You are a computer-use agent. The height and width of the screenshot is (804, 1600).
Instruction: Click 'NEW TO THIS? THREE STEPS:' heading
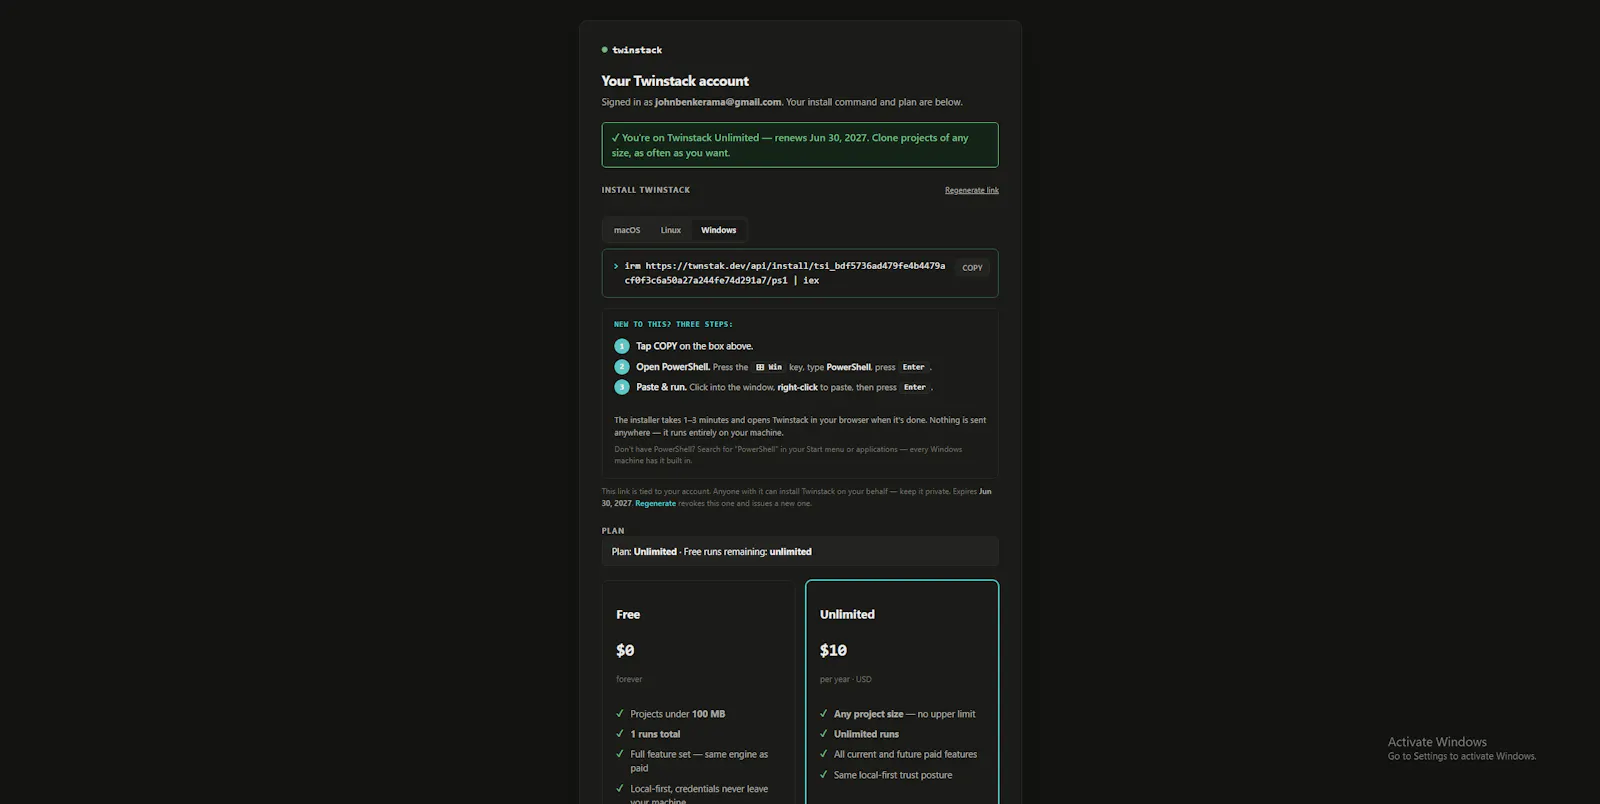tap(673, 324)
